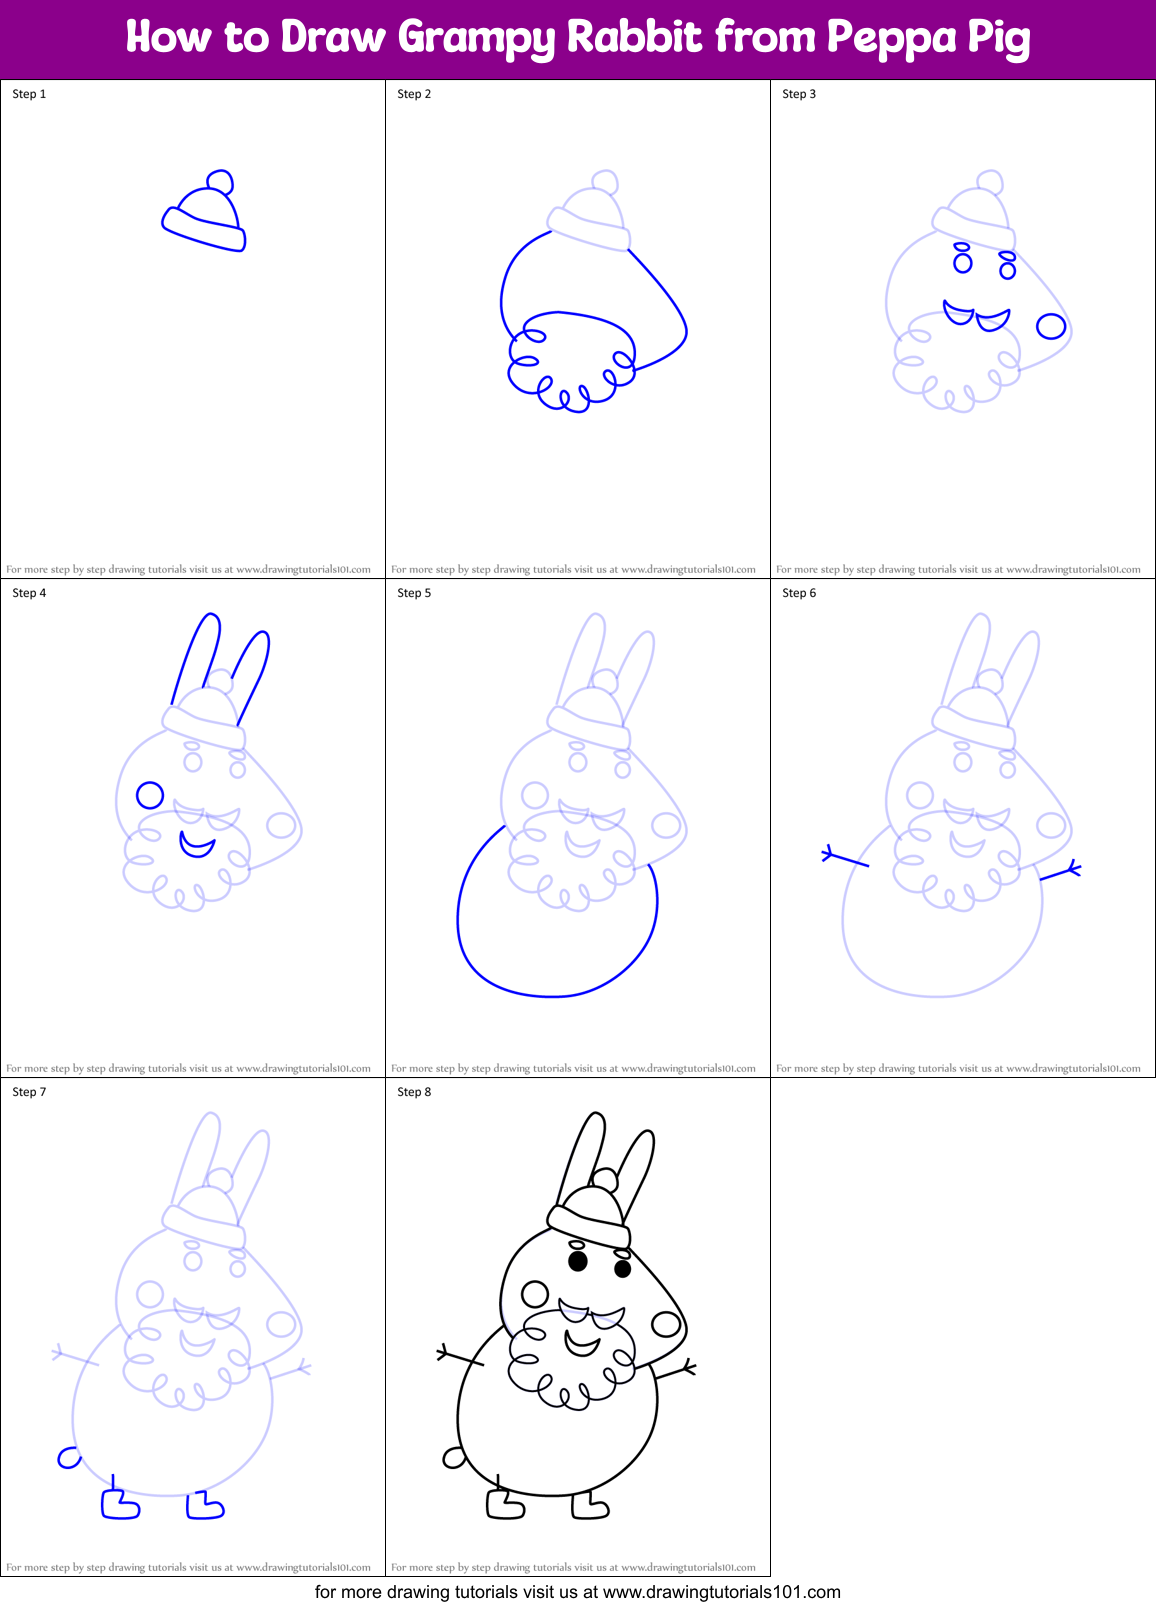Click the 'Step 3' label
The height and width of the screenshot is (1607, 1156).
coord(799,94)
